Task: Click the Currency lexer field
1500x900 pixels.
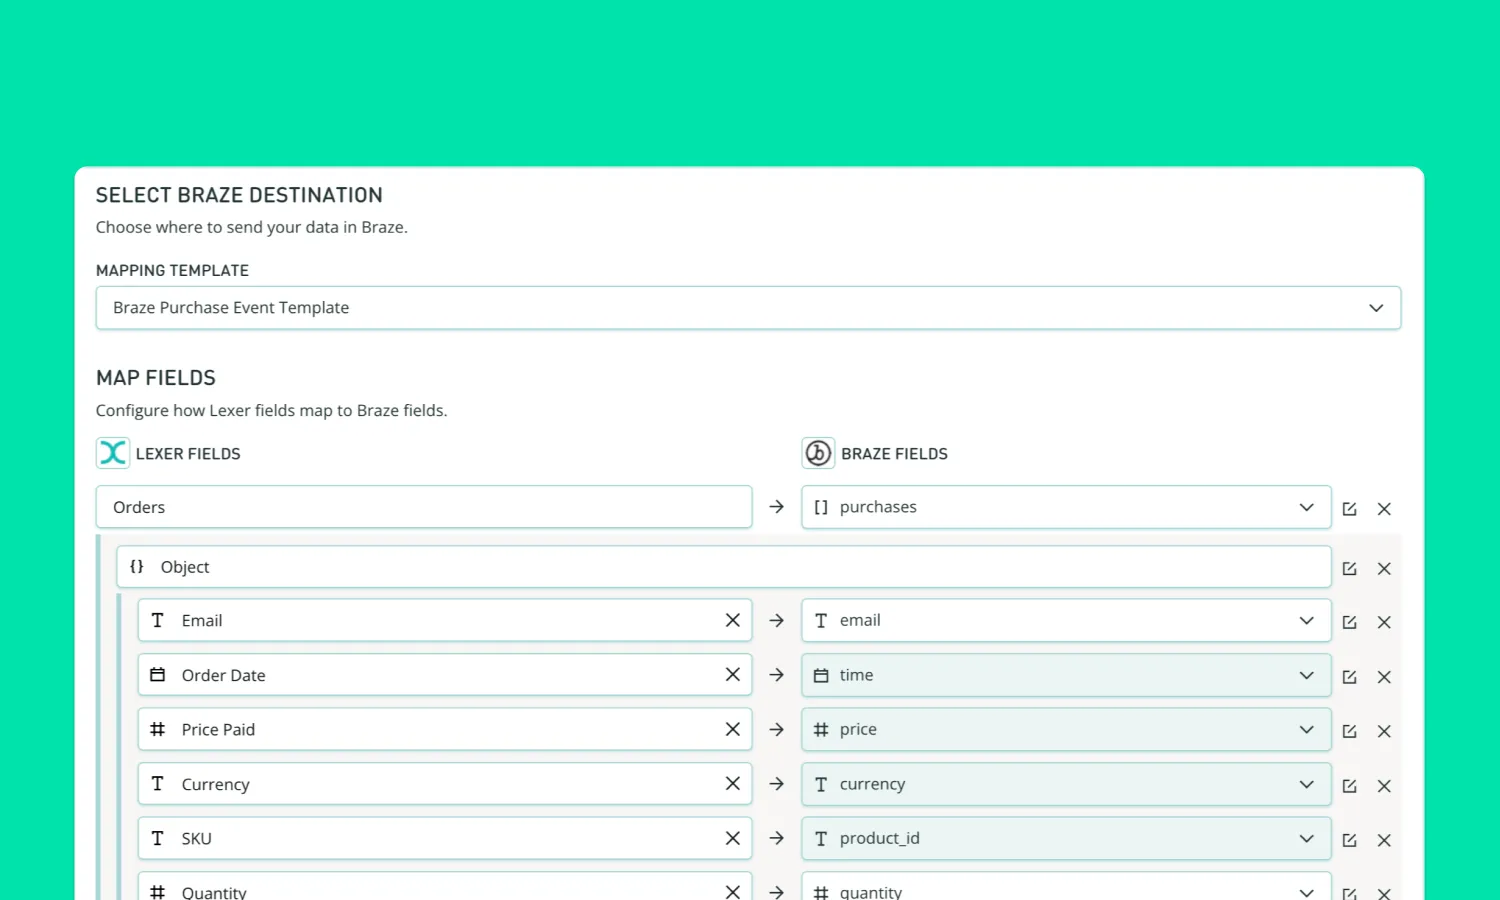Action: coord(444,784)
